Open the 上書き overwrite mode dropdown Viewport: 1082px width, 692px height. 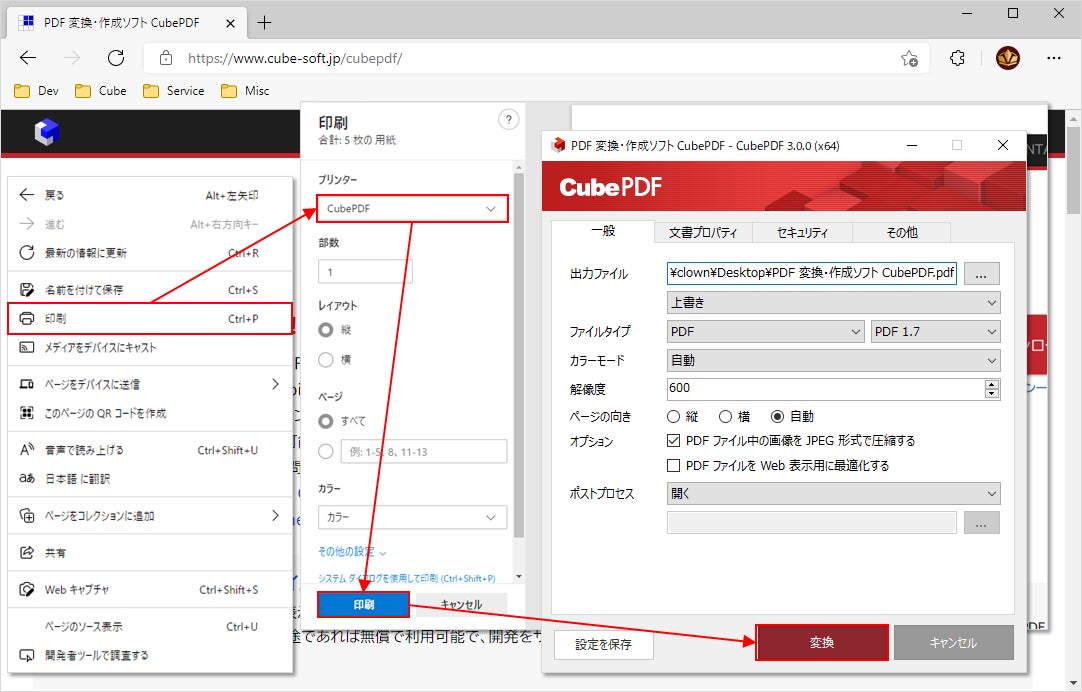(834, 303)
